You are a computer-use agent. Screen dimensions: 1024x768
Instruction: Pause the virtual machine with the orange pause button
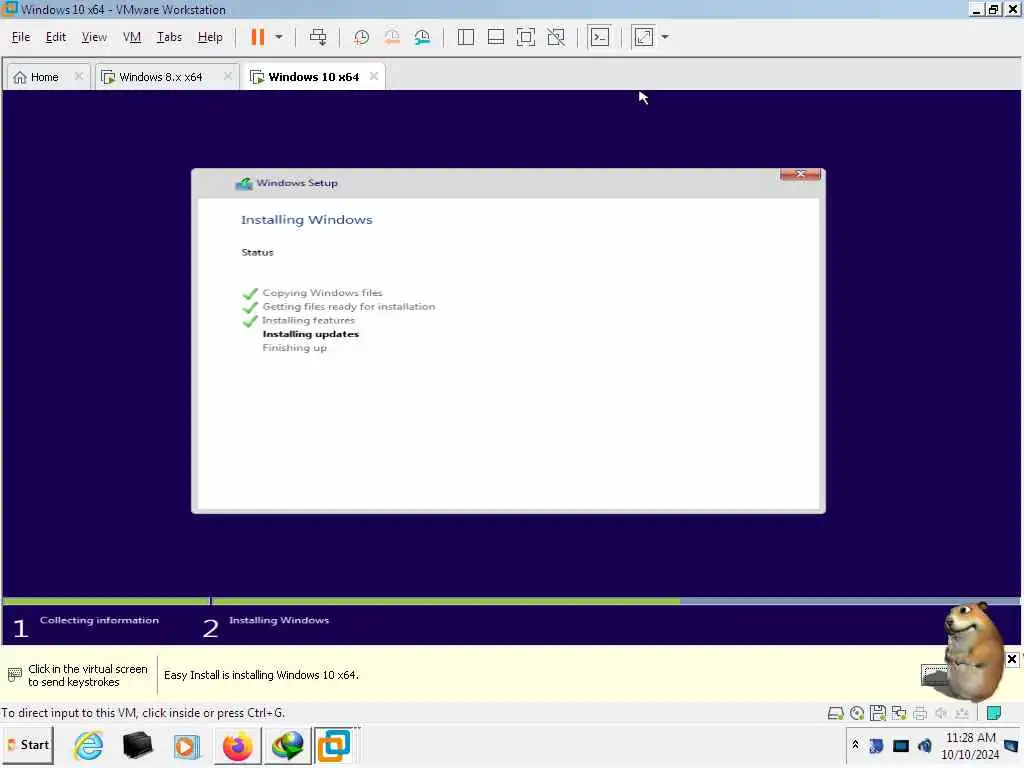point(257,37)
